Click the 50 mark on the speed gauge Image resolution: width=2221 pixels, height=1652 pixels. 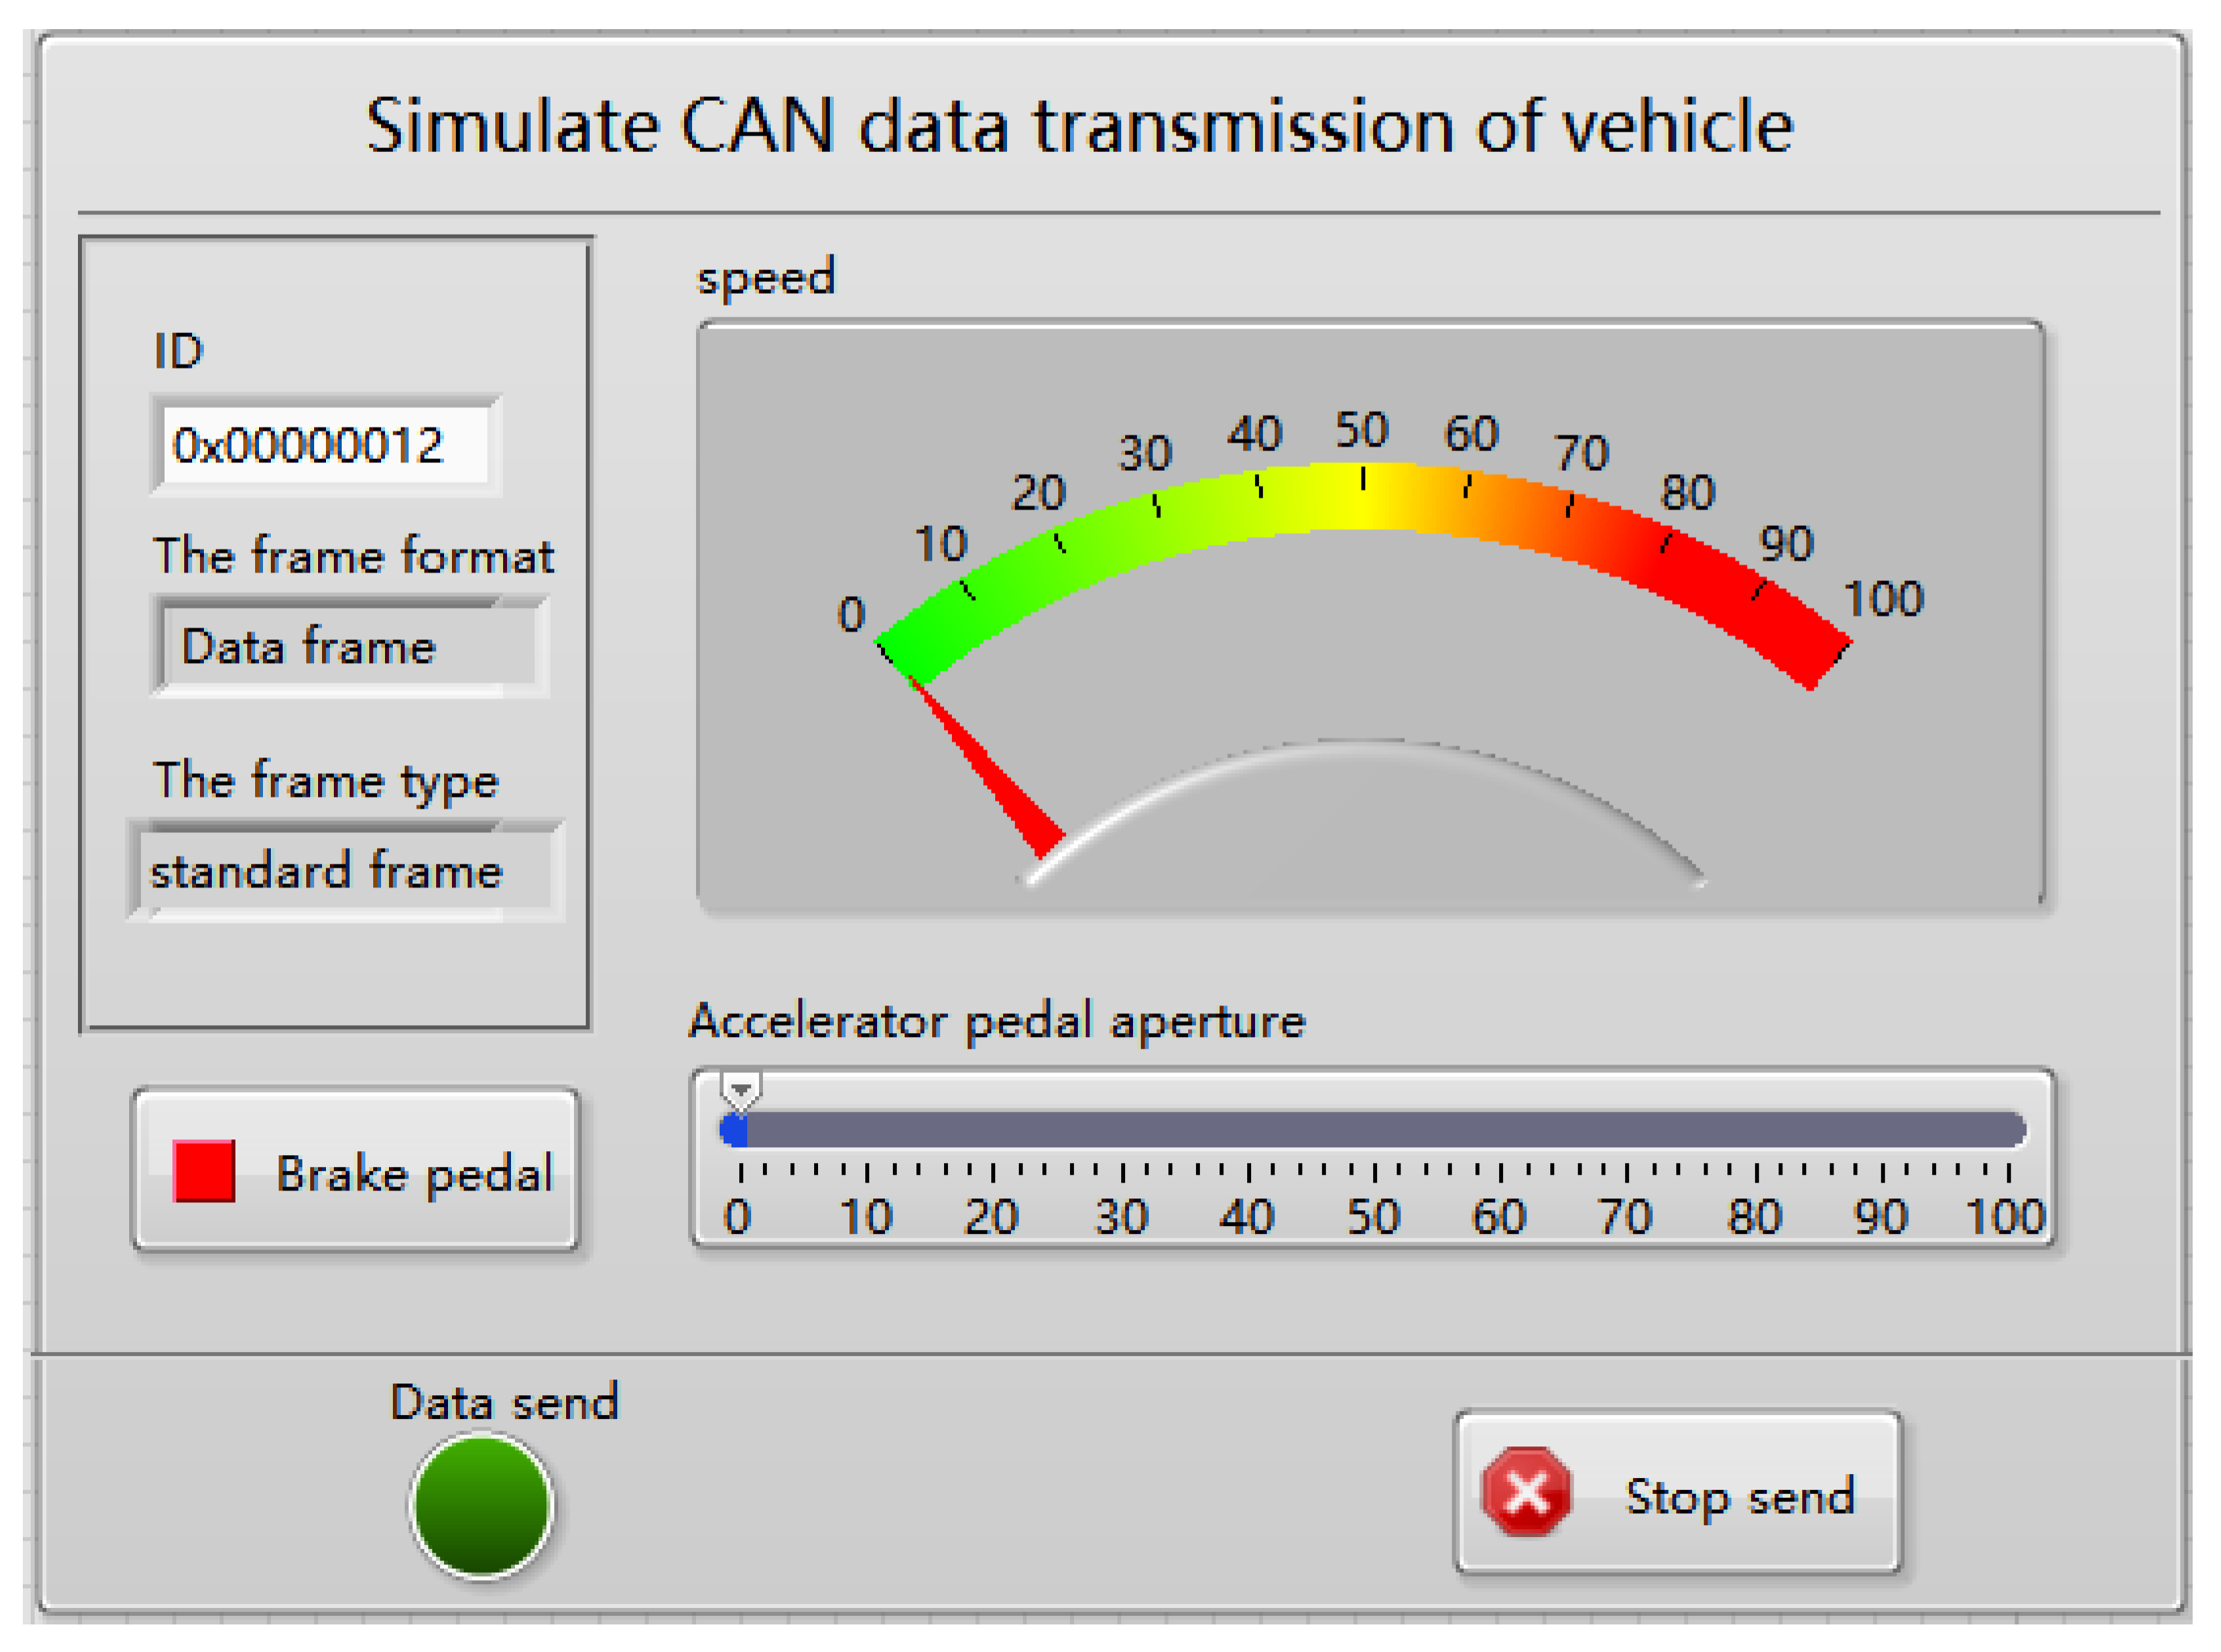[x=1362, y=430]
